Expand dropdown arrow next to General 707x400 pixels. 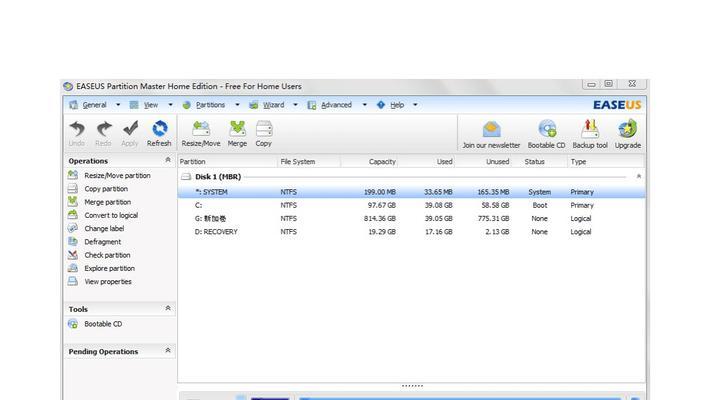click(x=118, y=105)
